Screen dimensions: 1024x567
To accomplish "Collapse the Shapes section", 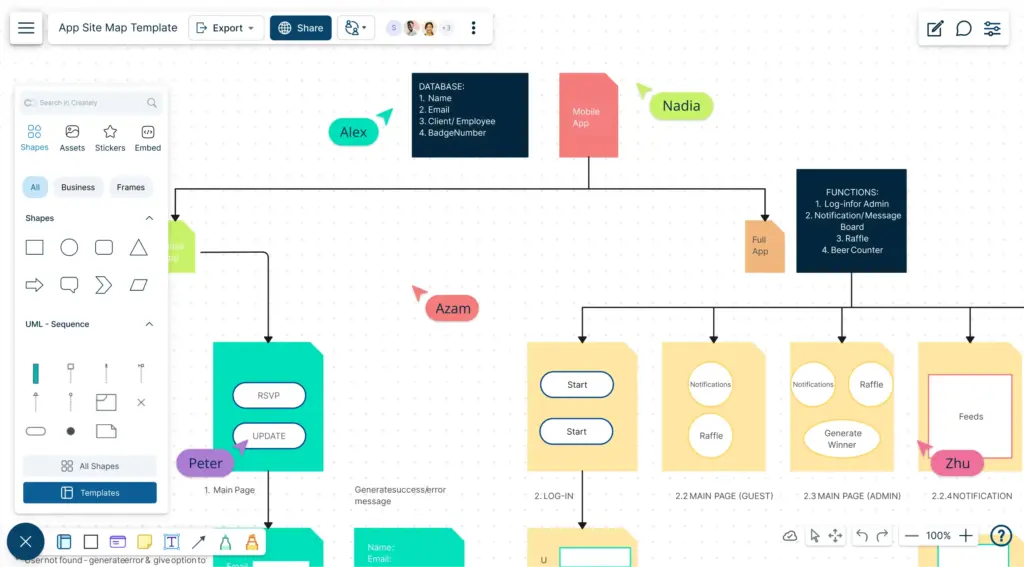I will 149,218.
